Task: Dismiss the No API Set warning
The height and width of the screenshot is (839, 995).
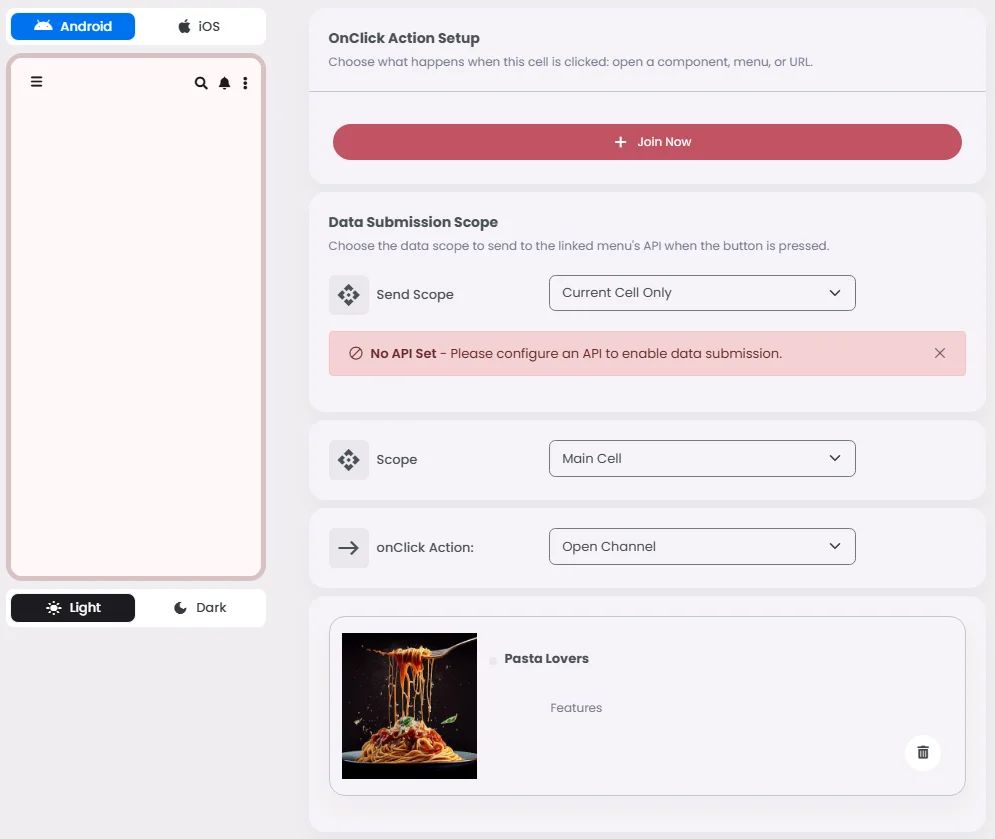Action: (940, 353)
